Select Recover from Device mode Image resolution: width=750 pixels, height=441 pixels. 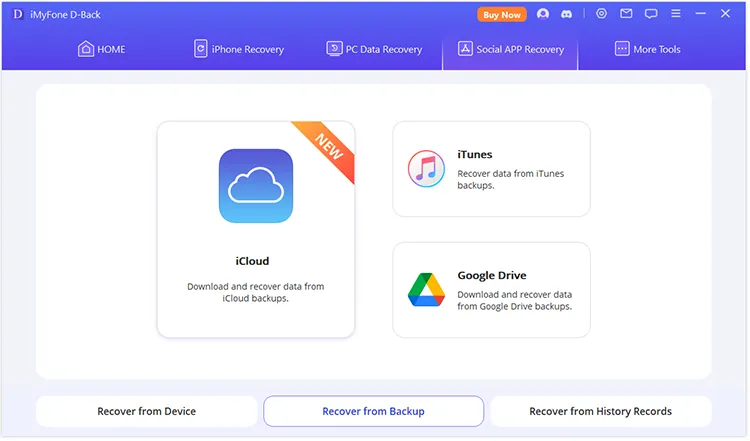pyautogui.click(x=146, y=411)
